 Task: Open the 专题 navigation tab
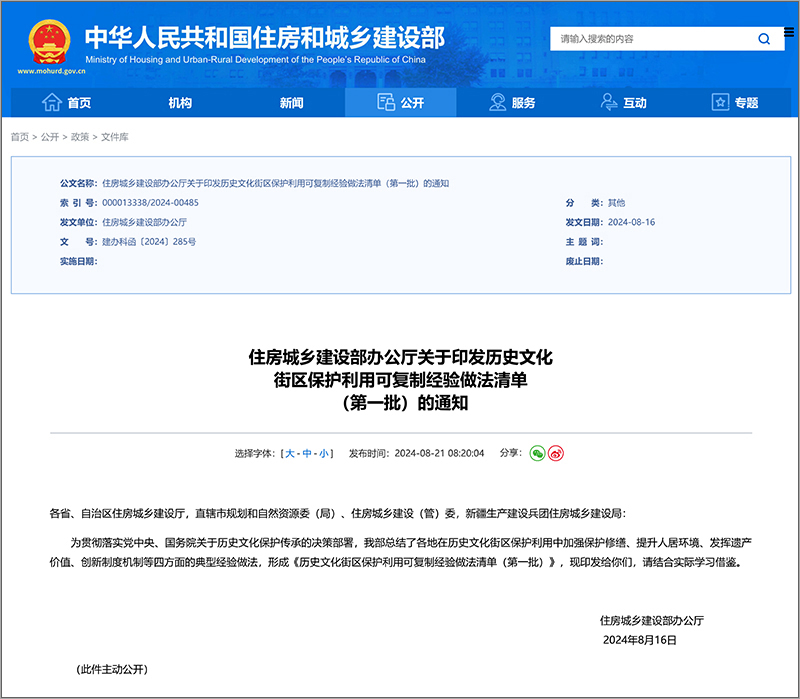[734, 103]
